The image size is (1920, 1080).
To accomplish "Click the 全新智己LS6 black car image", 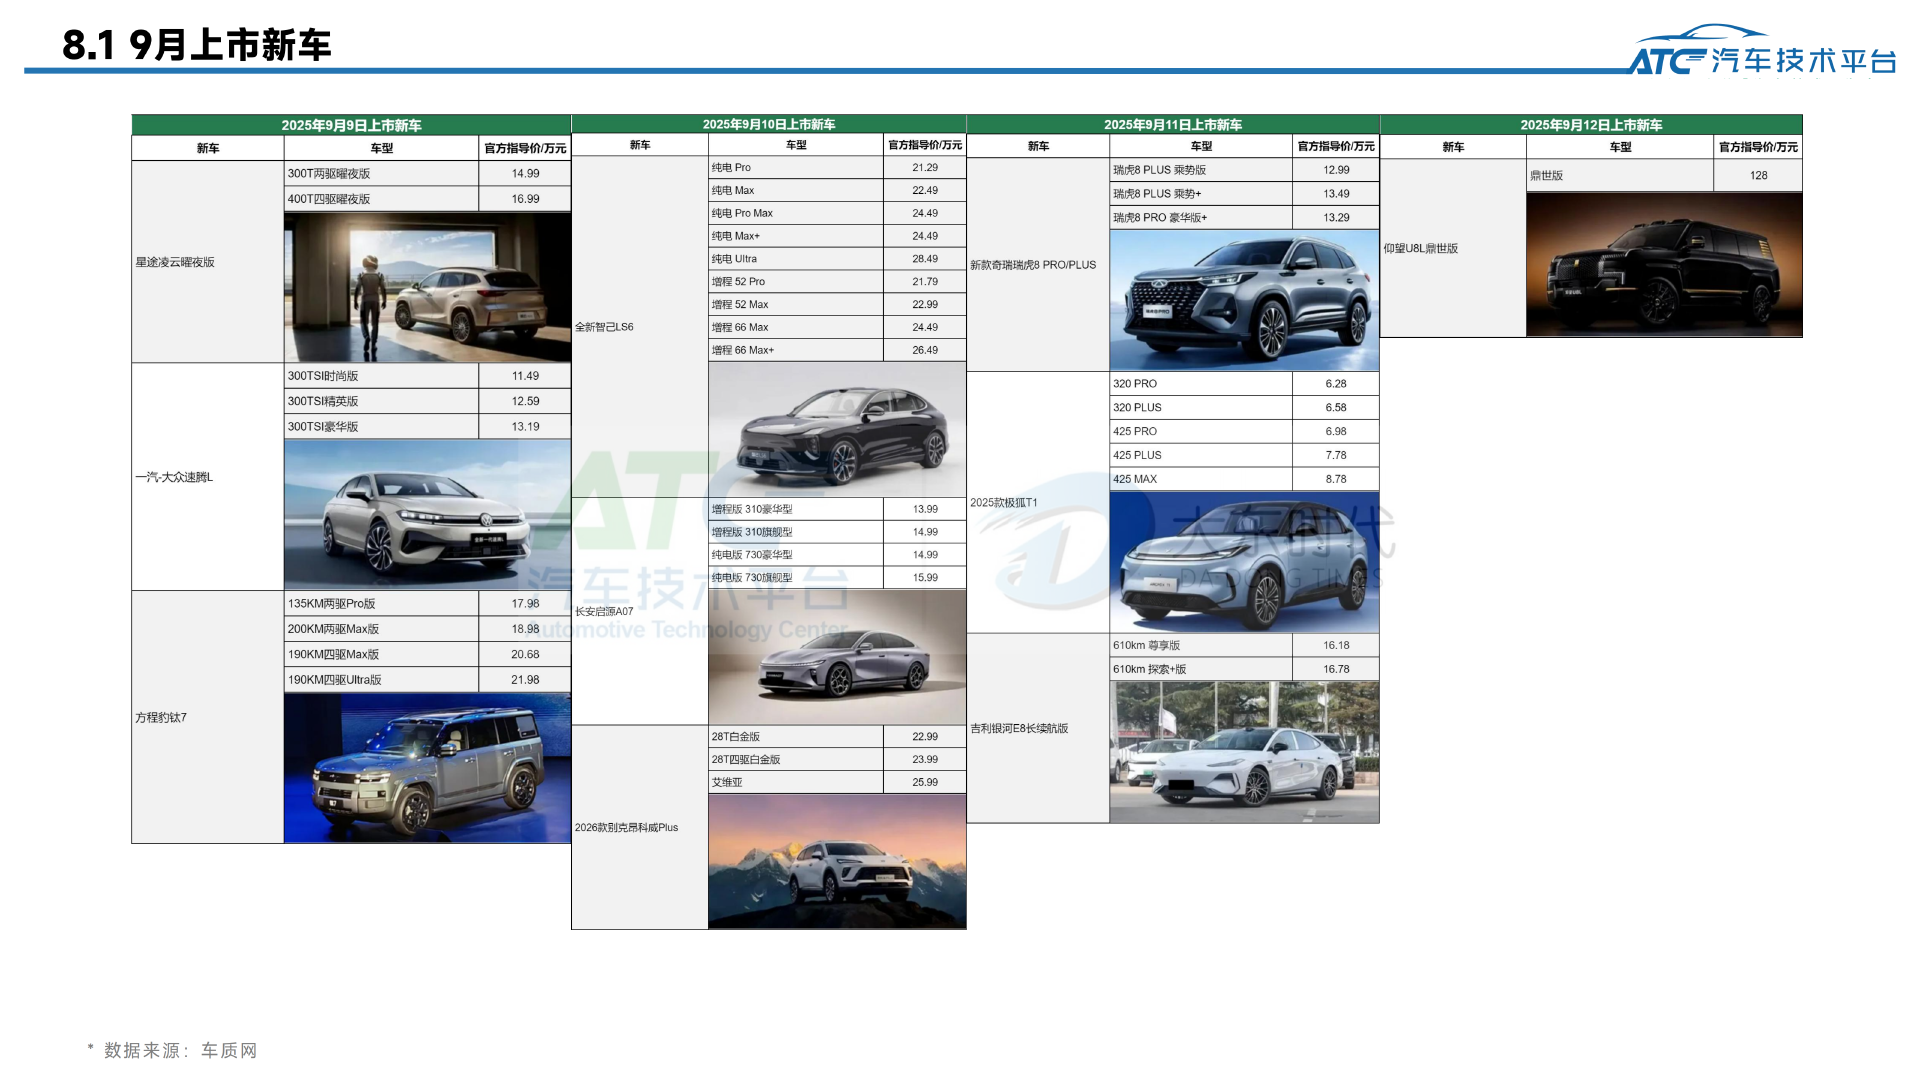I will 837,430.
